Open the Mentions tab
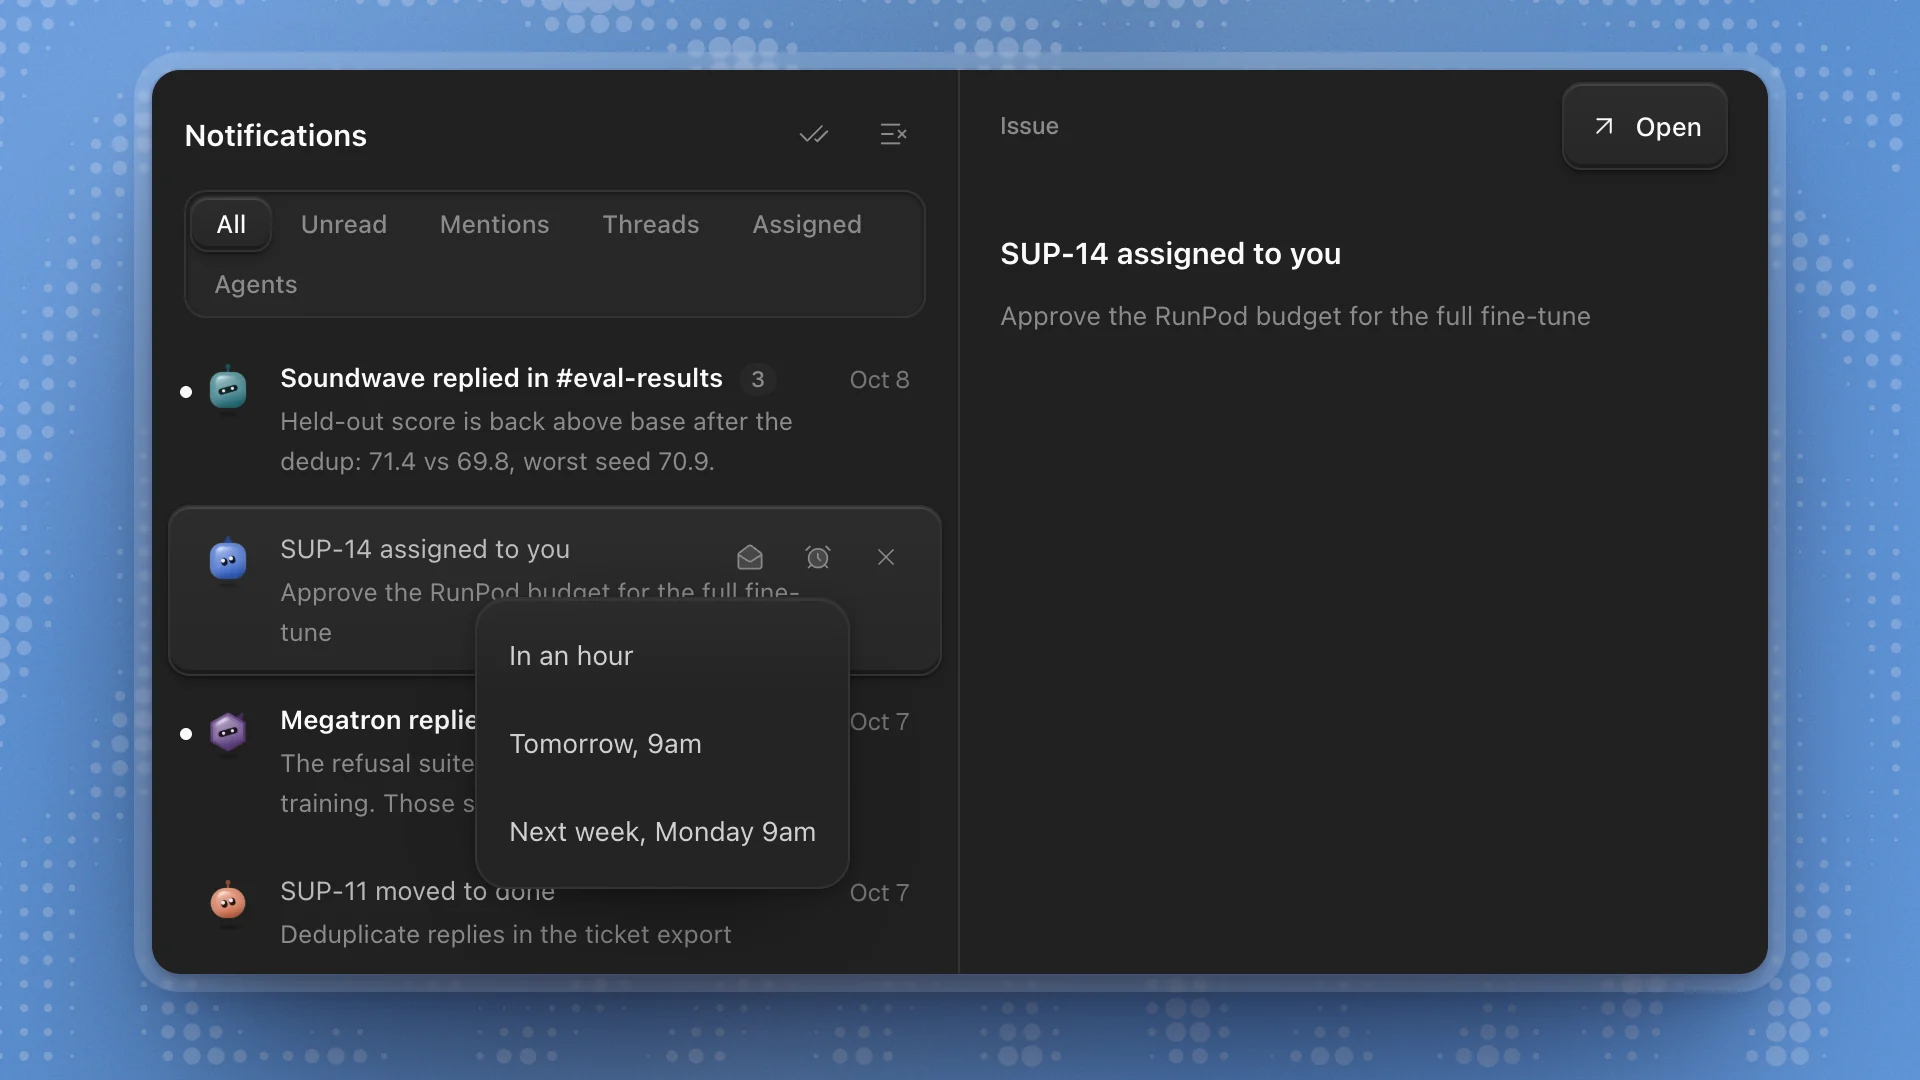 pos(495,224)
